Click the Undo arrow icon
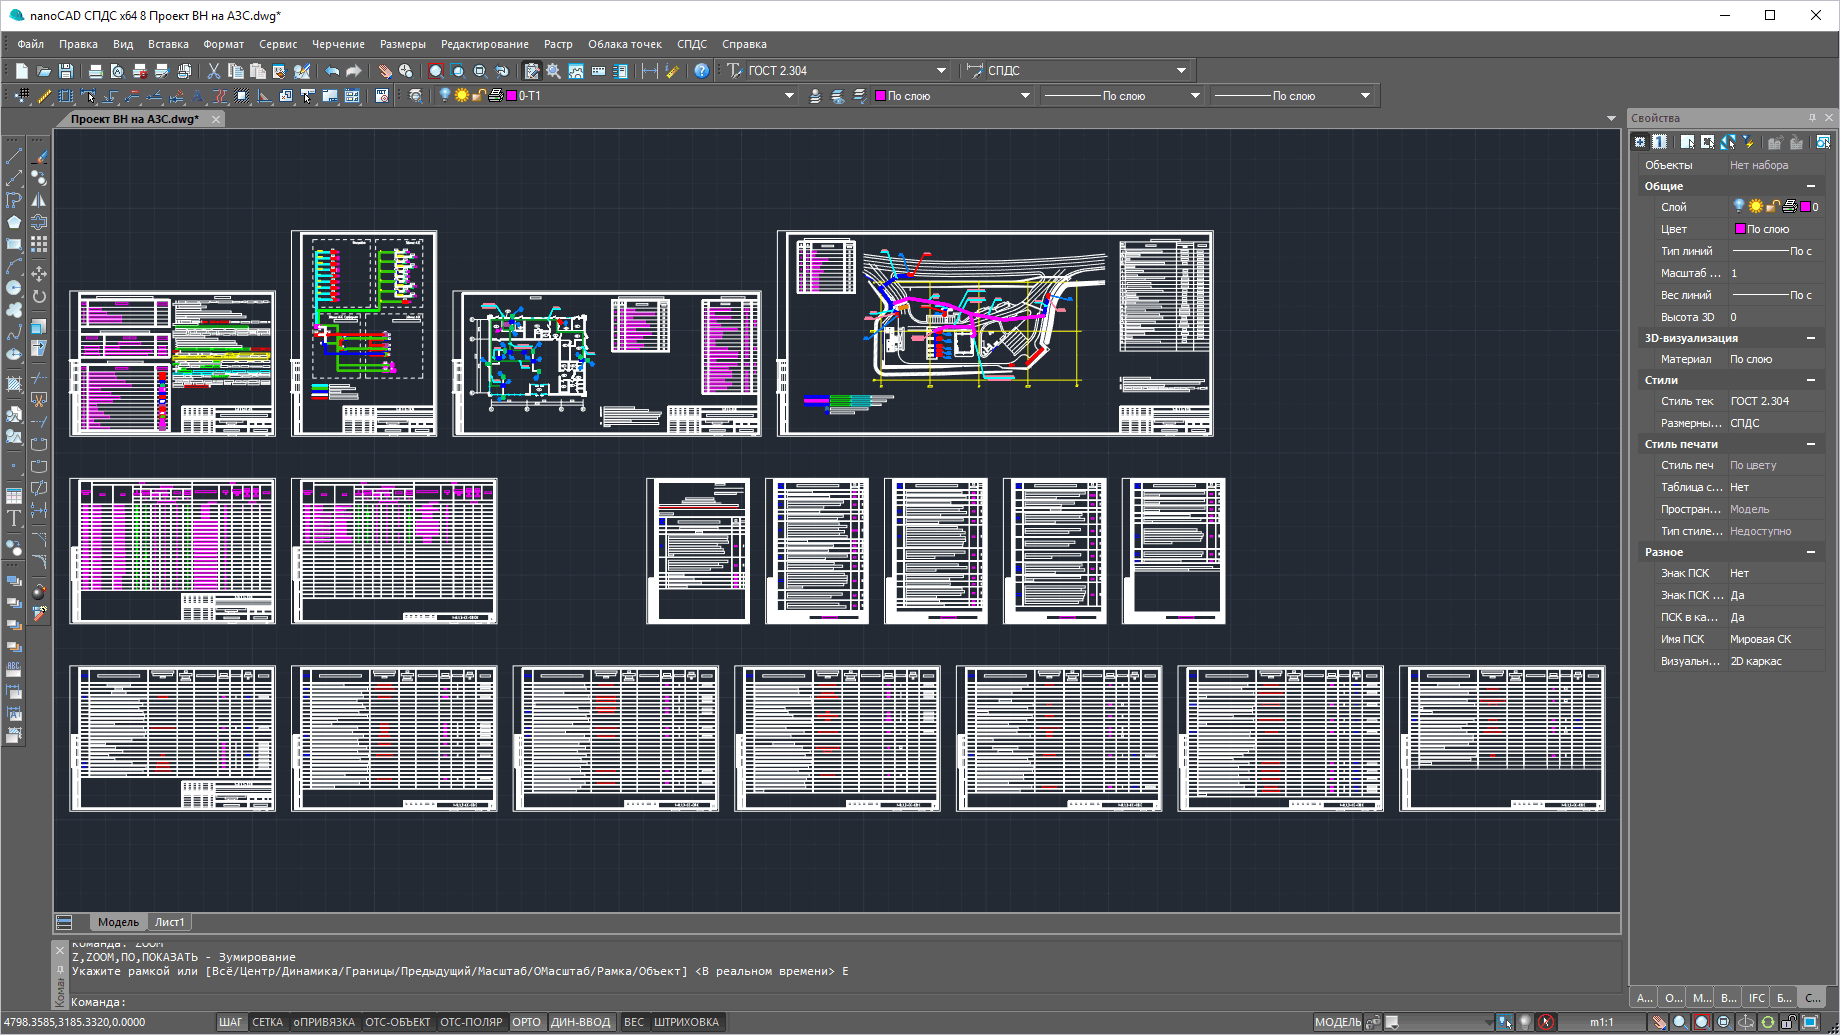Viewport: 1840px width, 1035px height. (332, 71)
